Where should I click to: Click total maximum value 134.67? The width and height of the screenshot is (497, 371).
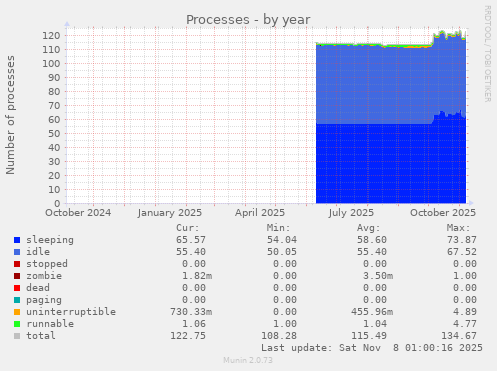(x=459, y=336)
